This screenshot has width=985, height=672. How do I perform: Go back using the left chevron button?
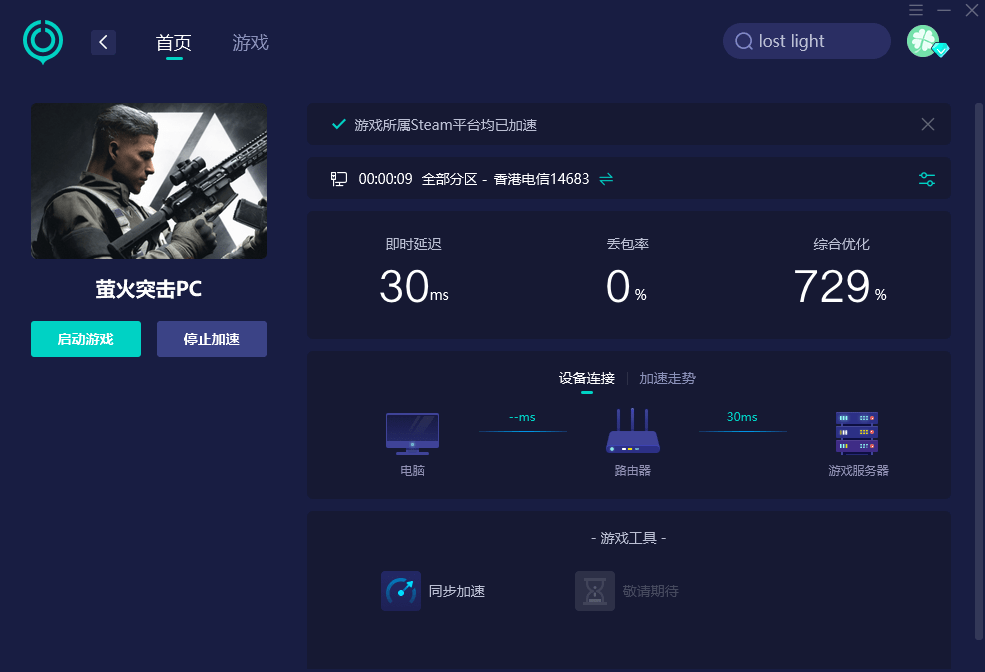point(104,43)
